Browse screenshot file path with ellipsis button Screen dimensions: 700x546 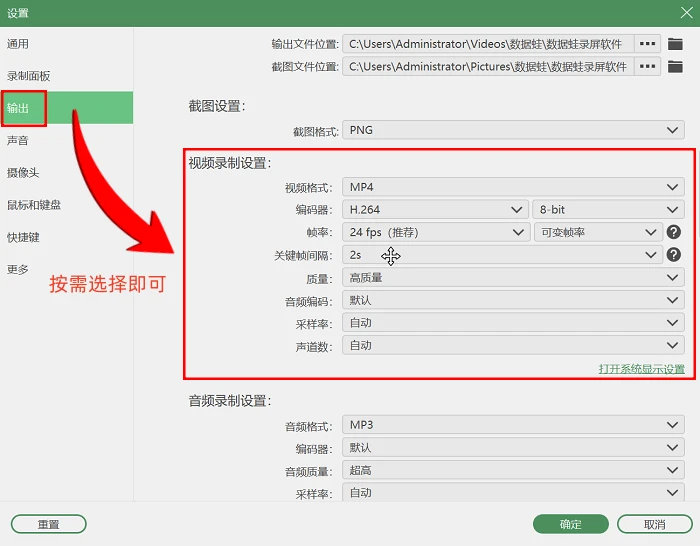coord(647,67)
